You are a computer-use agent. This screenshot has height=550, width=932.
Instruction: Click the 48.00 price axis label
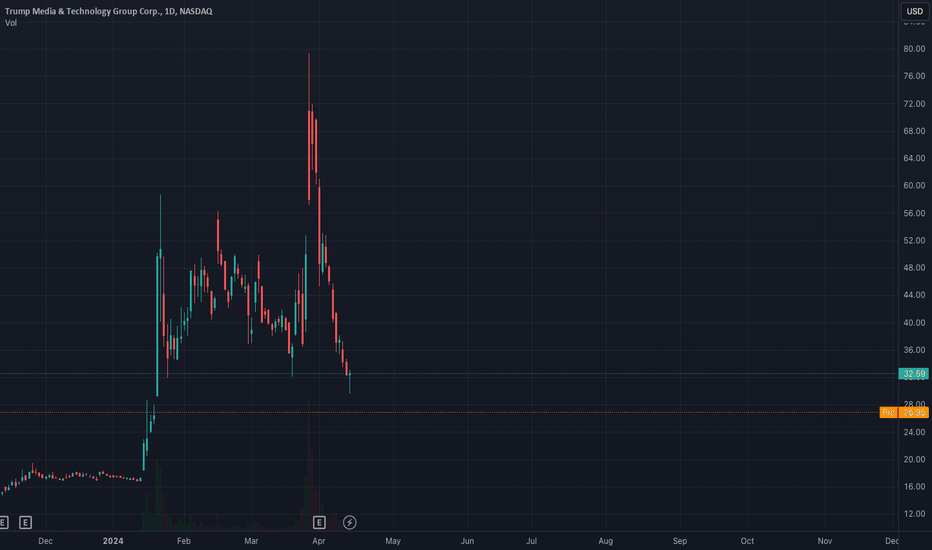click(x=914, y=268)
